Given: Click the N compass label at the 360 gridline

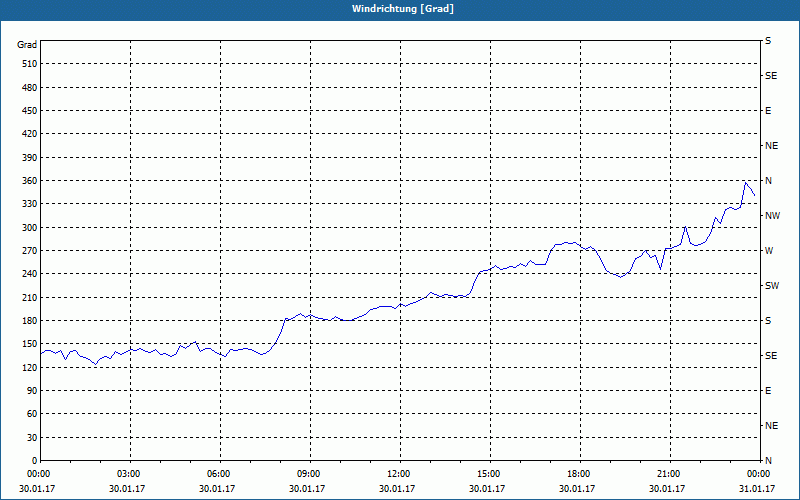Looking at the screenshot, I should click(768, 181).
